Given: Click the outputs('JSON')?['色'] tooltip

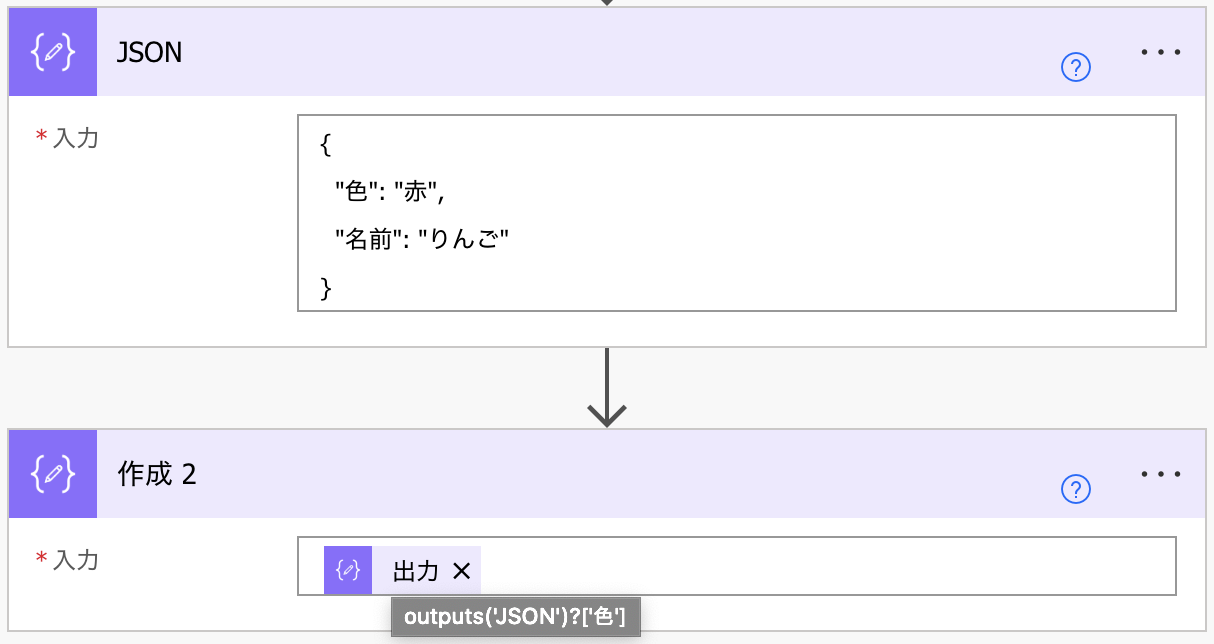Looking at the screenshot, I should click(515, 618).
